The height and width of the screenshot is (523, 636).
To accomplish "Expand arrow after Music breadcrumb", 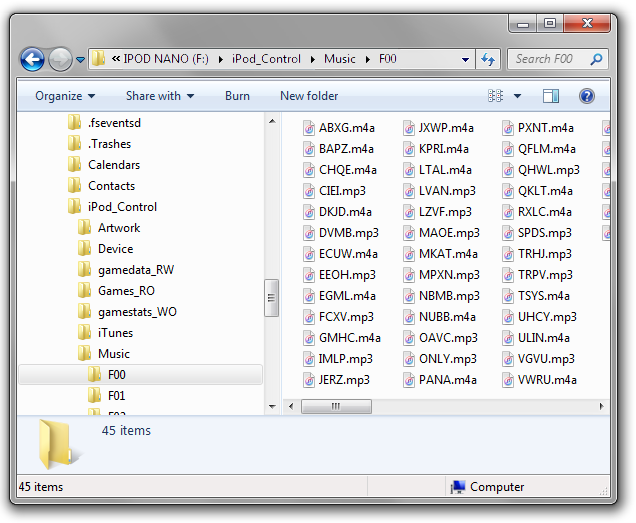I will tap(367, 59).
